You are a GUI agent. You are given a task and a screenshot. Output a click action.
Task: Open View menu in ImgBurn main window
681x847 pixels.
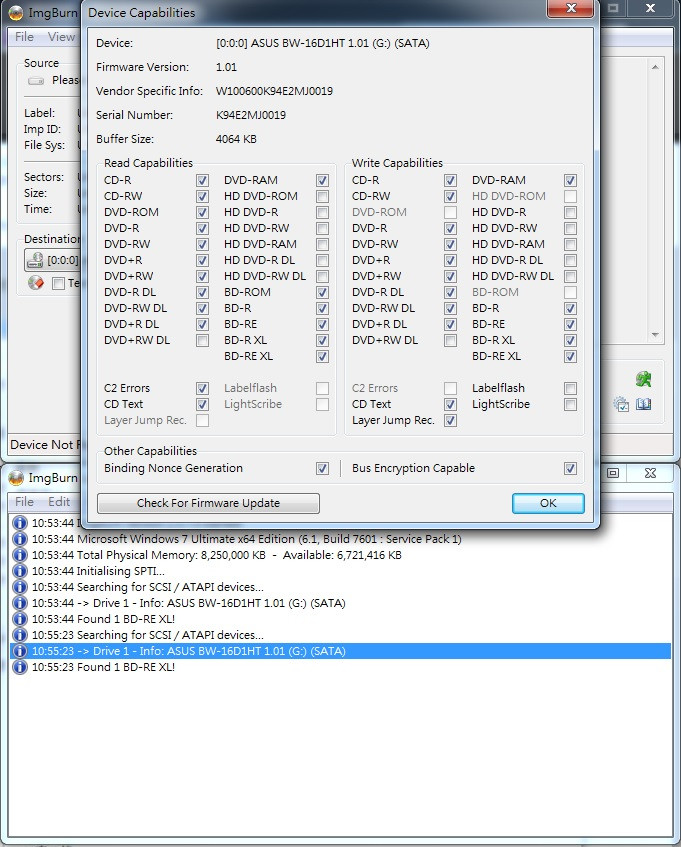point(61,37)
